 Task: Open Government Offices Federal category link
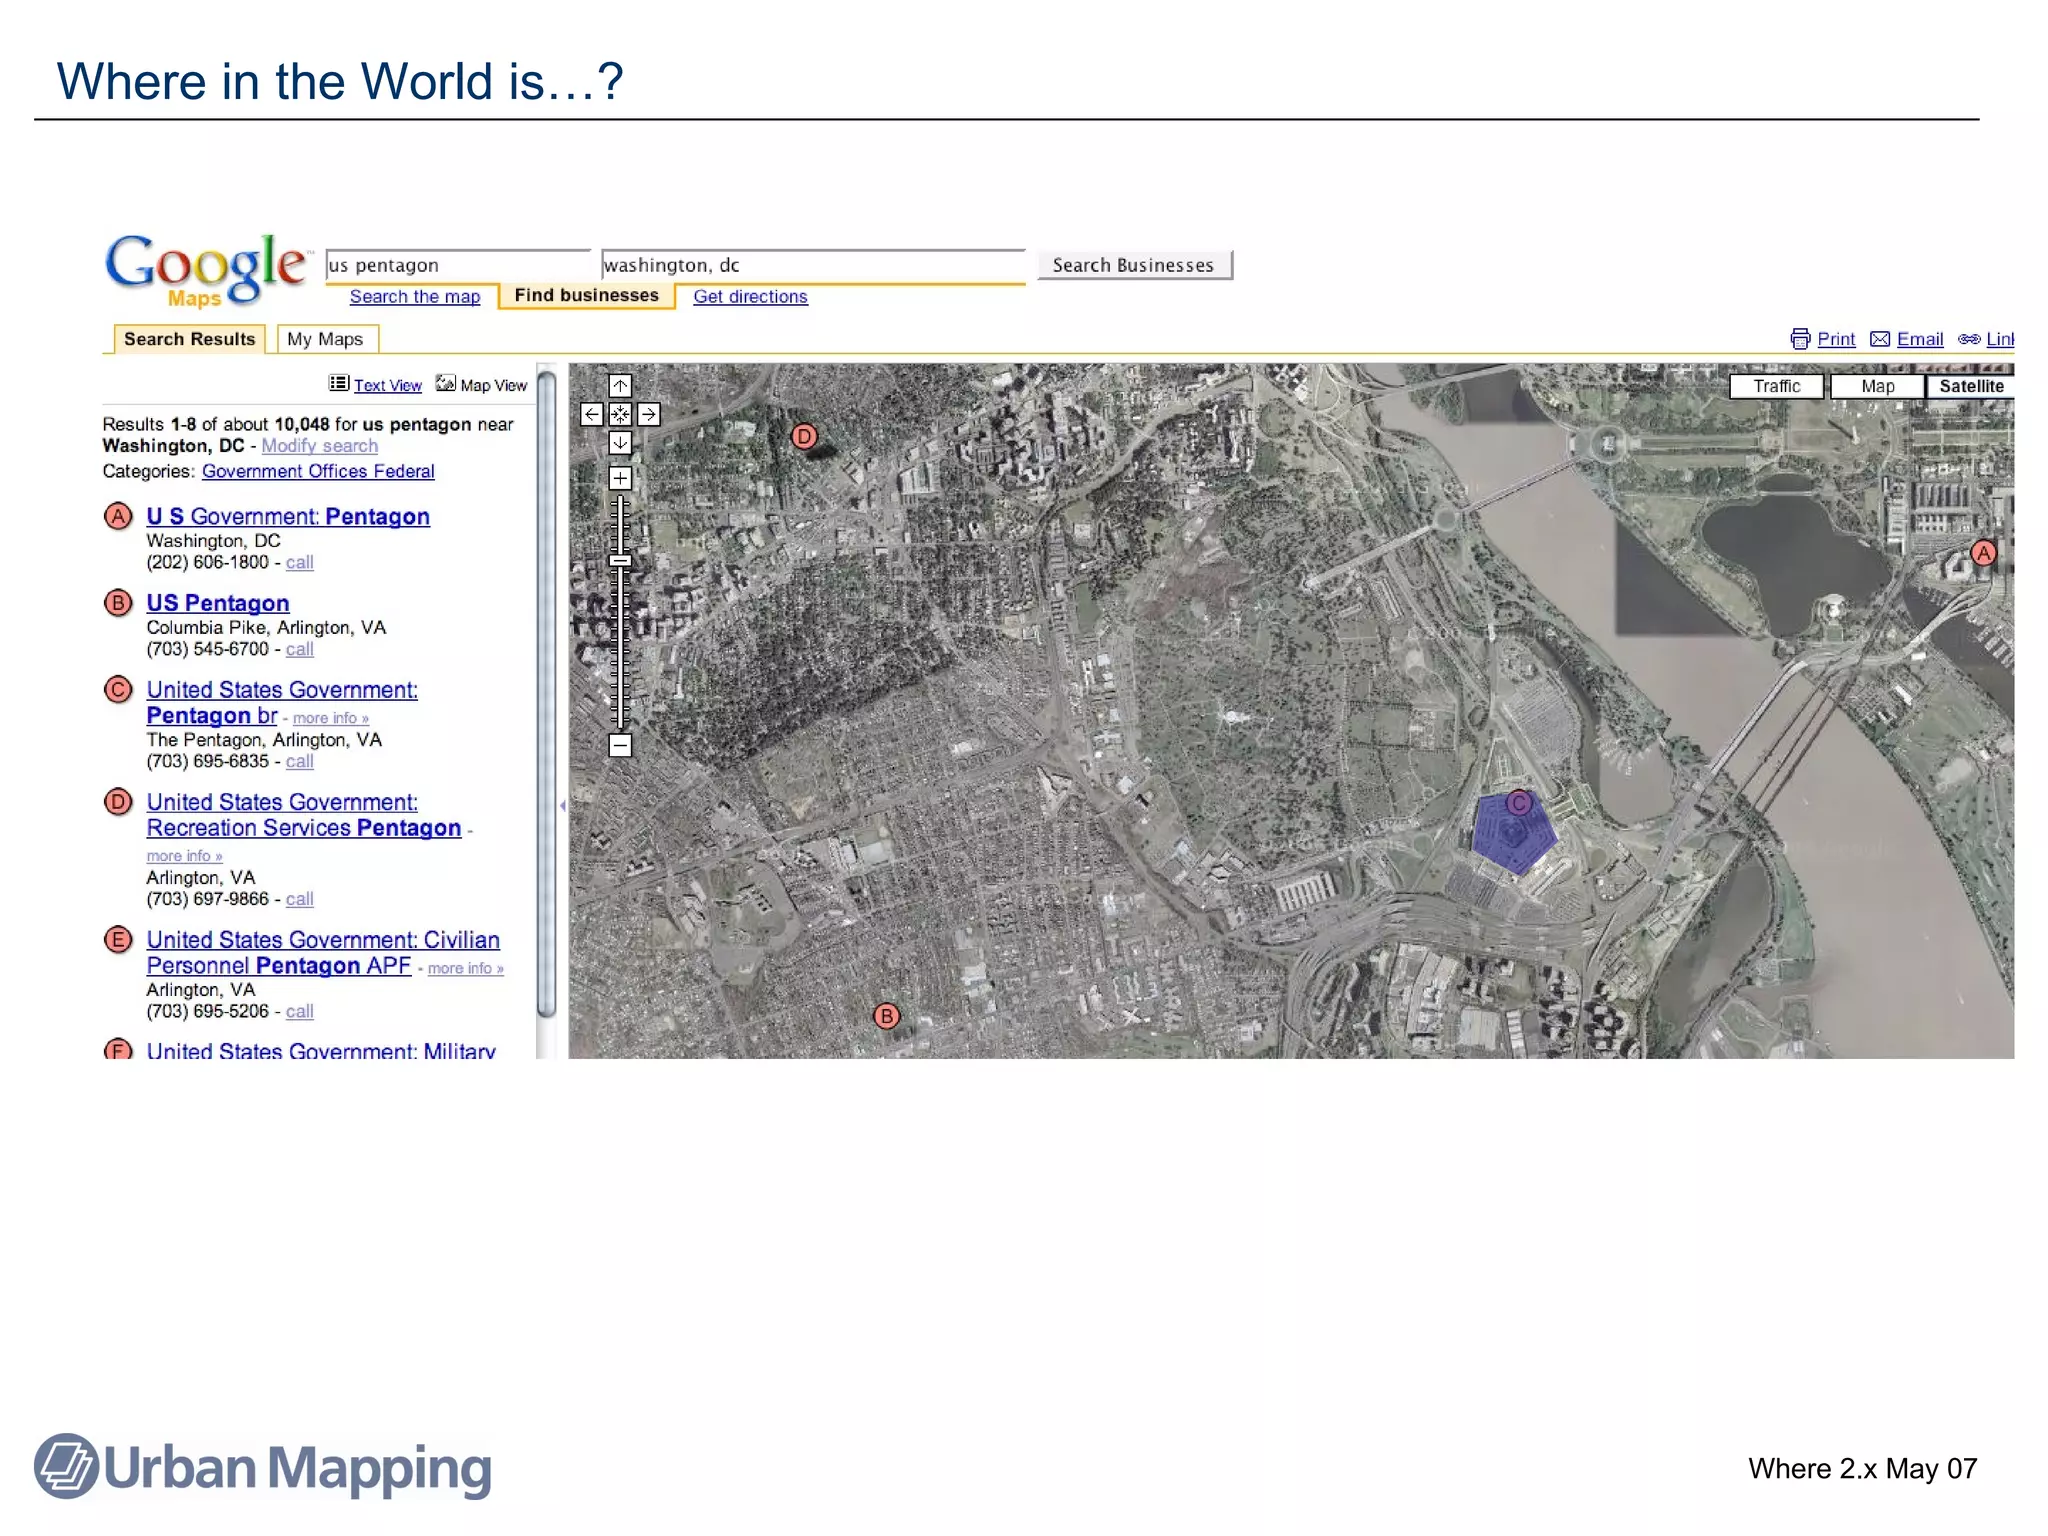(x=318, y=471)
